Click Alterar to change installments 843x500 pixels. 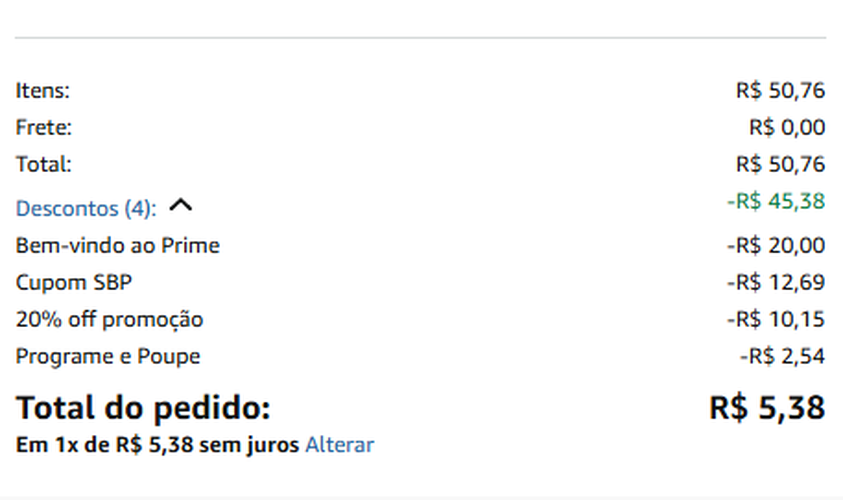339,445
